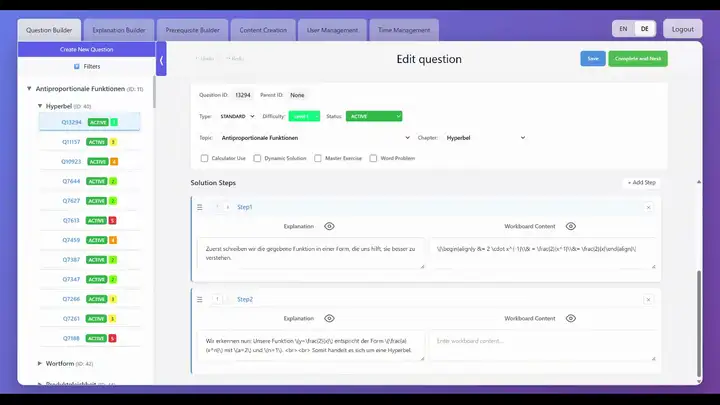Remove Step1 with its X icon

[648, 208]
